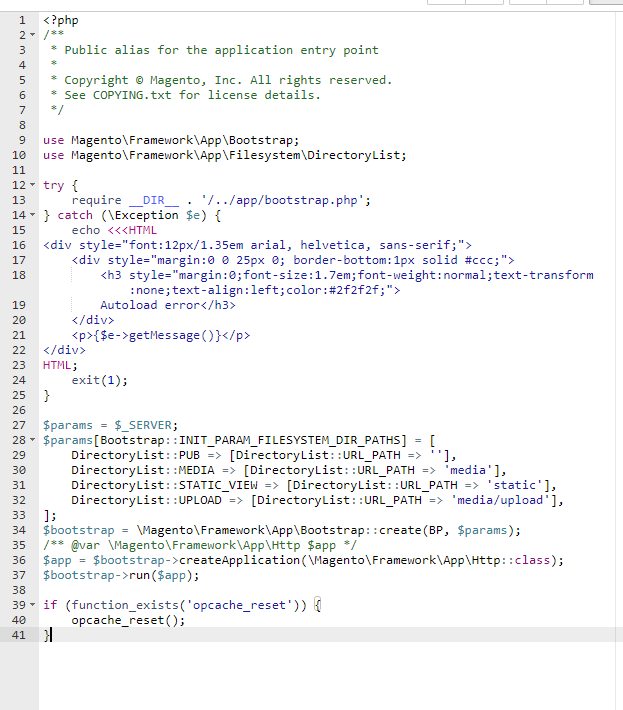The image size is (623, 710).
Task: Click '{$e->getMessage()}' paragraph line
Action: click(x=161, y=336)
